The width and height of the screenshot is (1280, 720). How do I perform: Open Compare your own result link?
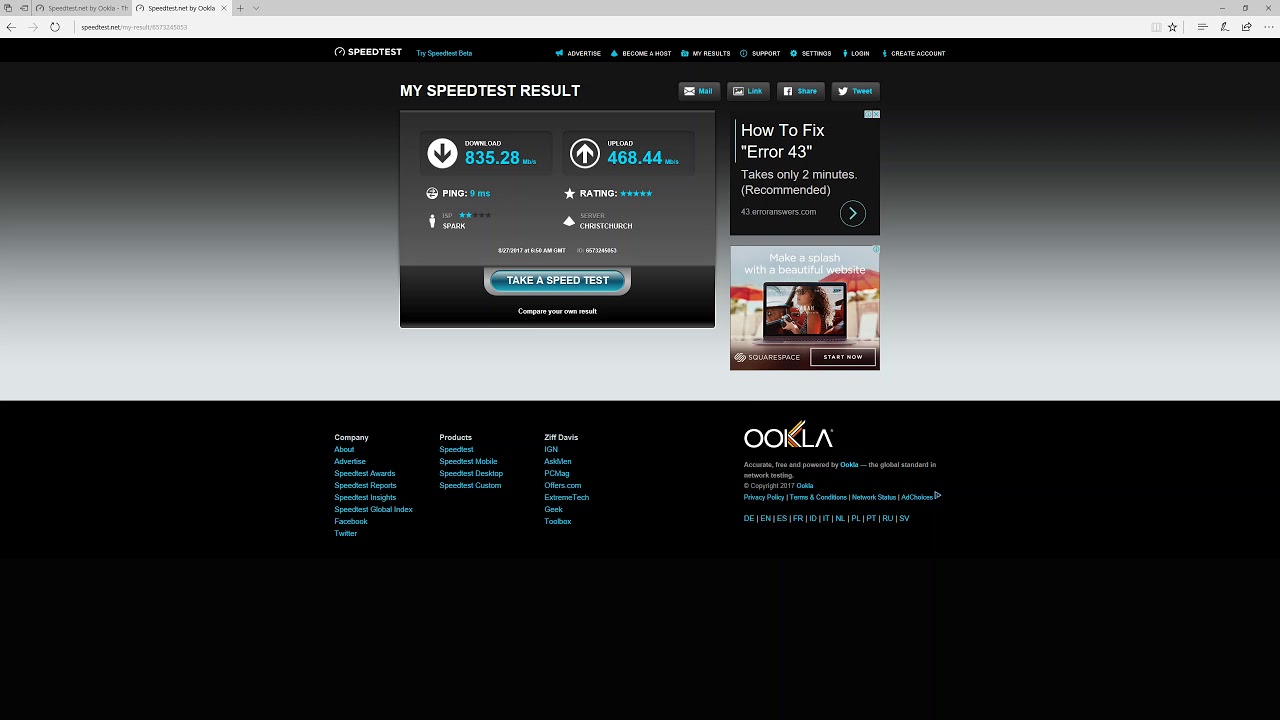pyautogui.click(x=557, y=311)
